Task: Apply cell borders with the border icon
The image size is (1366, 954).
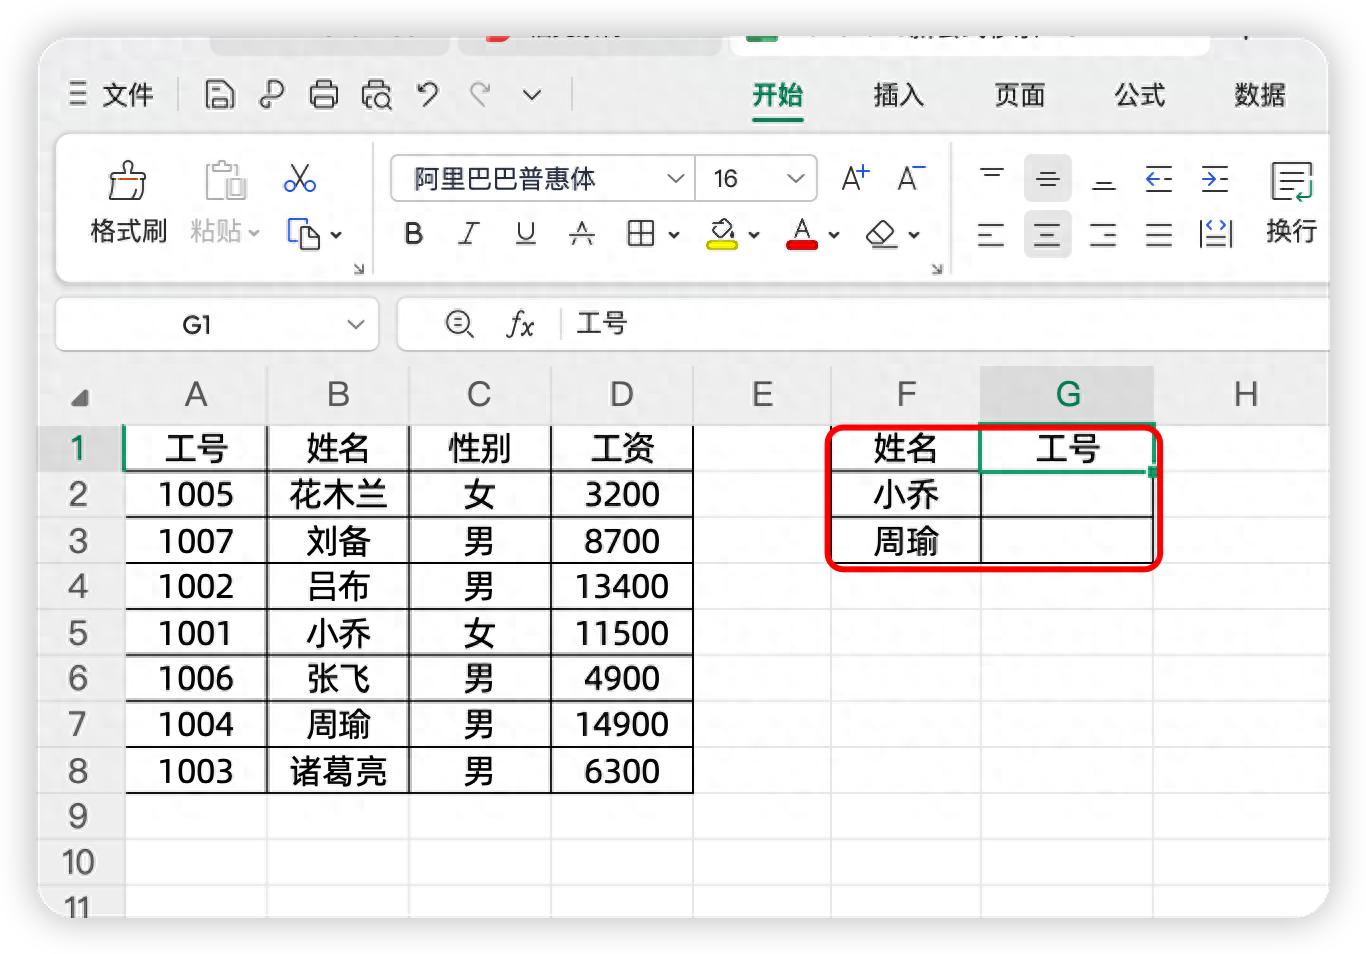Action: [640, 234]
